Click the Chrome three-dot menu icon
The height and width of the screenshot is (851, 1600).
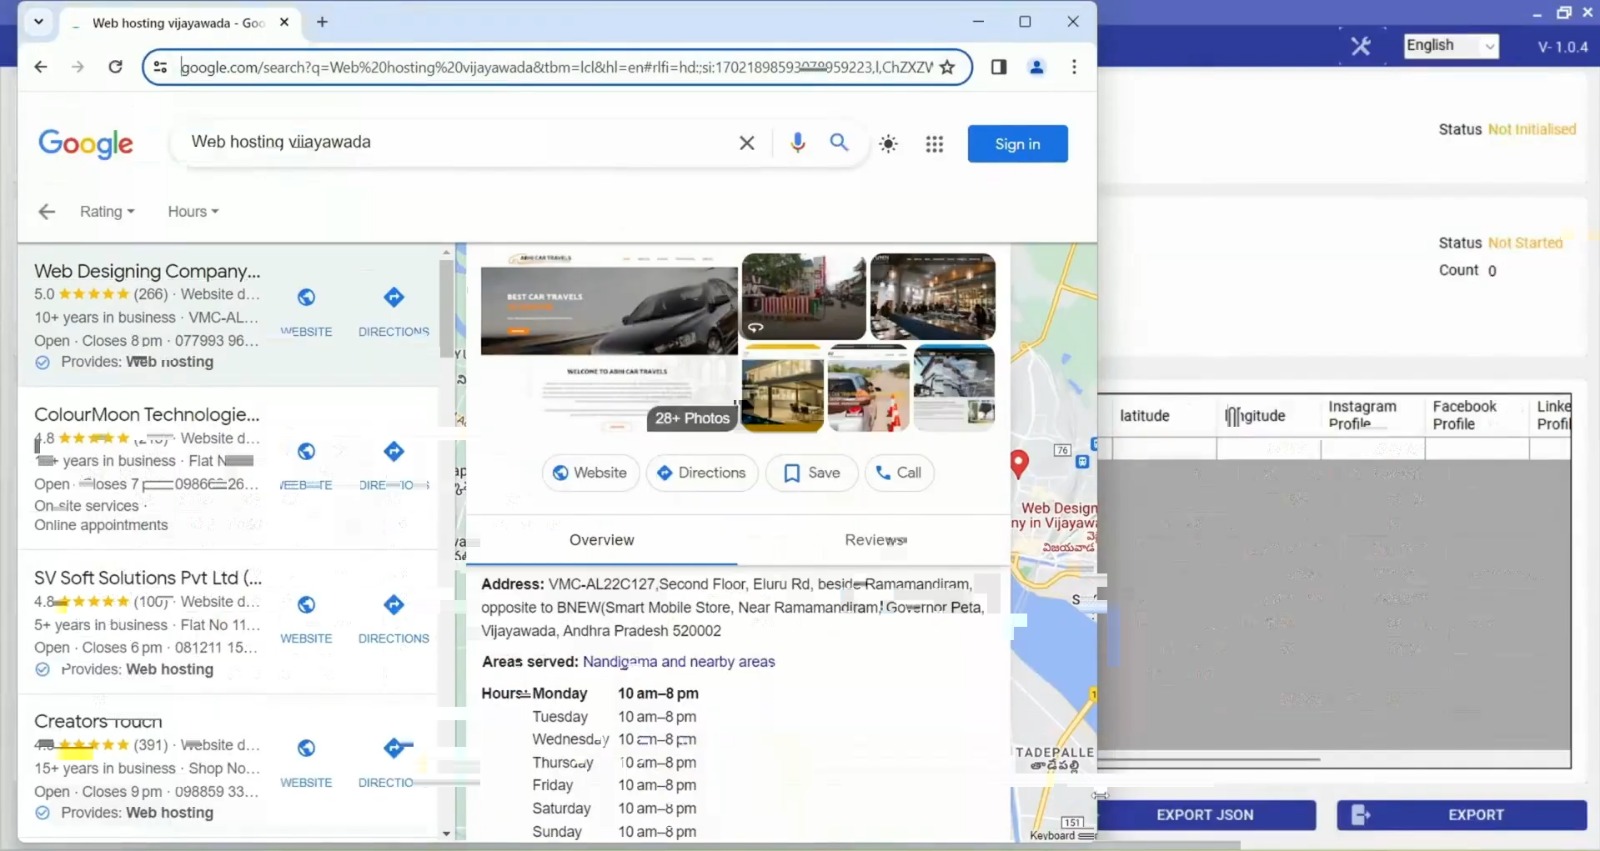pos(1074,67)
